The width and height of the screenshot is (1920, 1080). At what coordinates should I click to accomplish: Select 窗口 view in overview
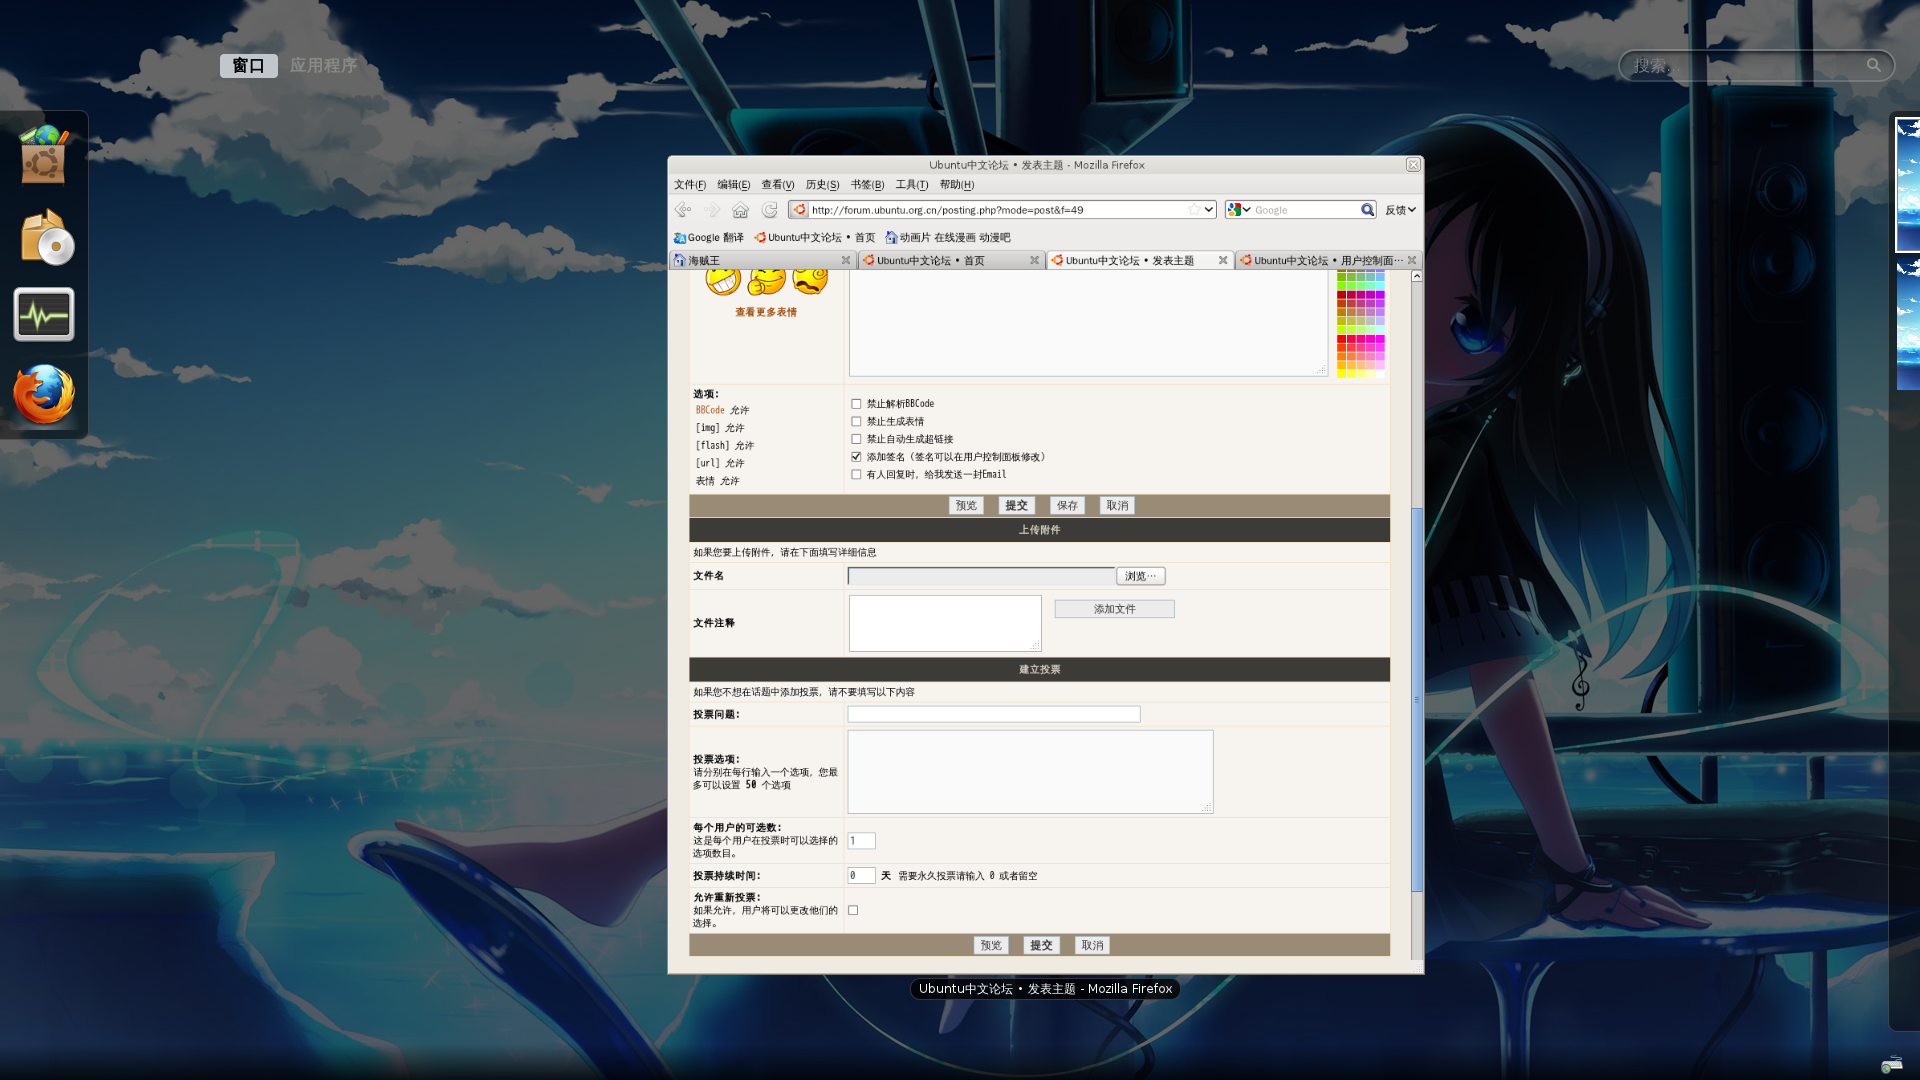249,66
